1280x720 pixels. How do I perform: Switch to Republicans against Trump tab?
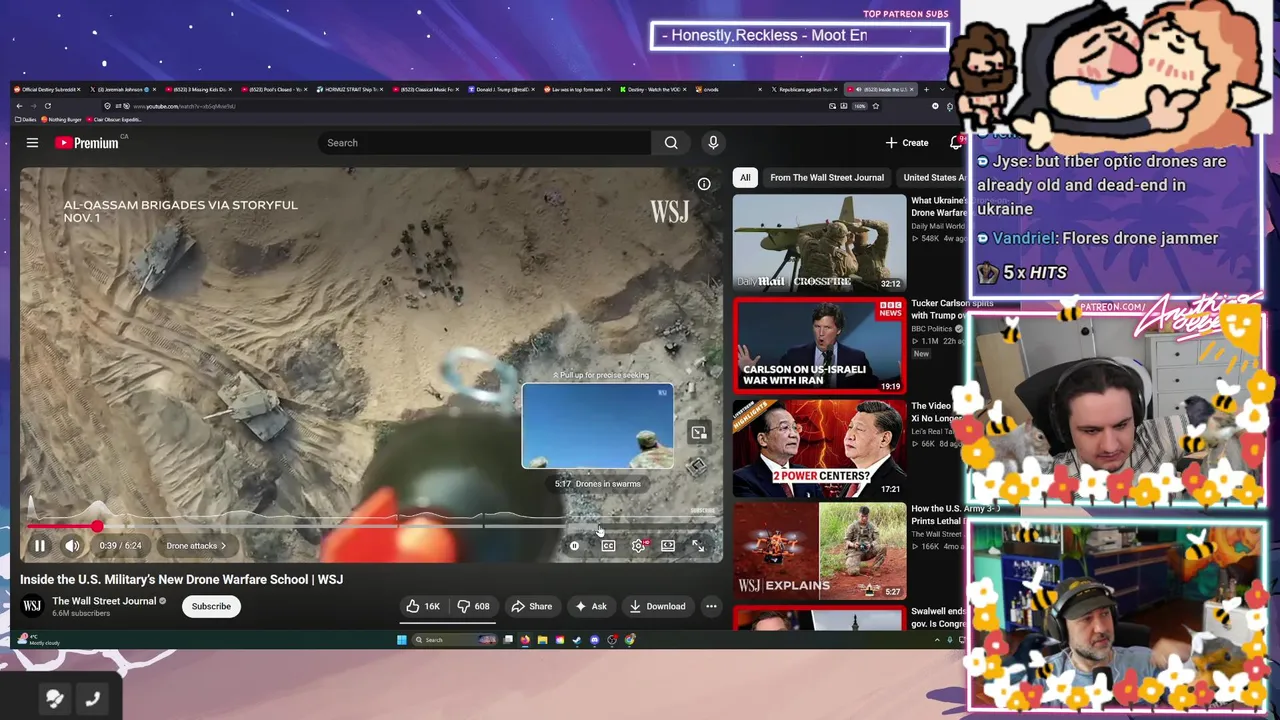click(x=806, y=90)
